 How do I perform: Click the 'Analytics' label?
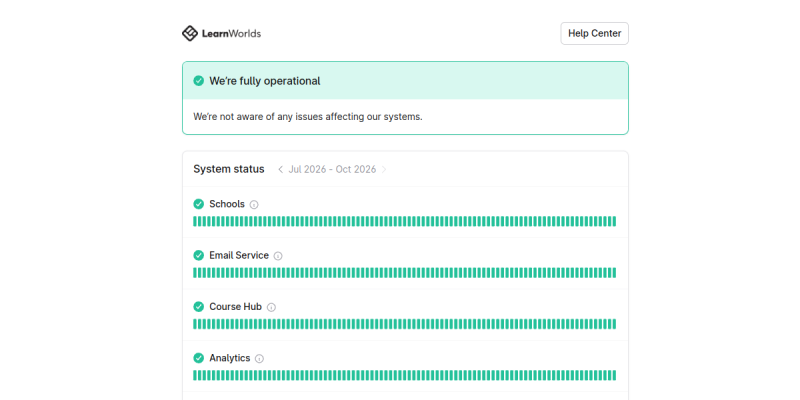click(x=230, y=358)
